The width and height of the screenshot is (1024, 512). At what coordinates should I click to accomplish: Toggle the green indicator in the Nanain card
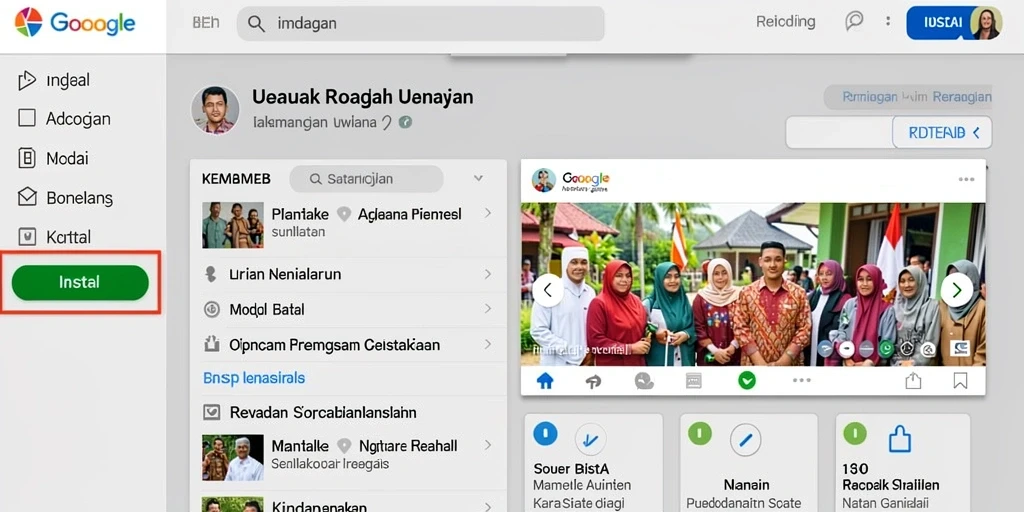(x=700, y=433)
